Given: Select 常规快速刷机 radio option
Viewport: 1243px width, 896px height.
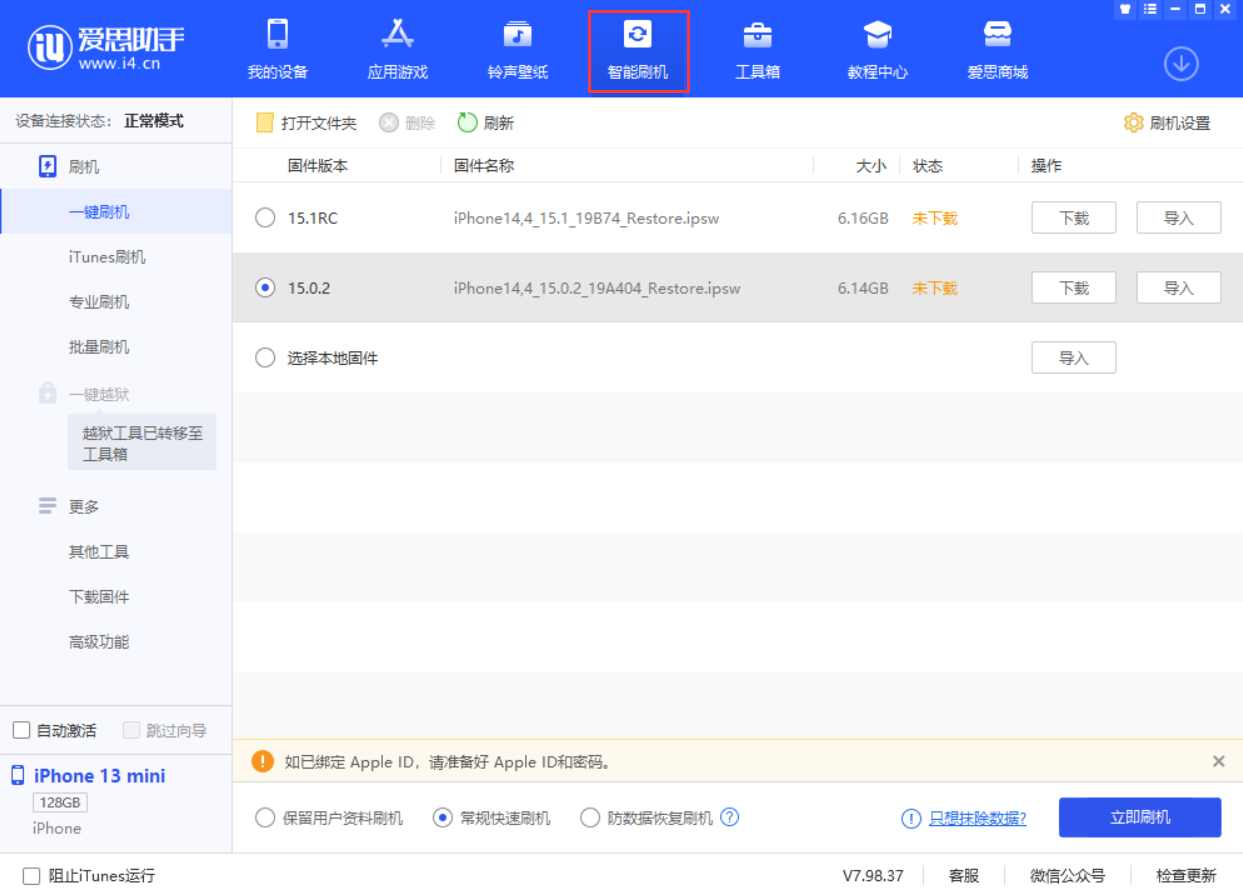Looking at the screenshot, I should (443, 818).
